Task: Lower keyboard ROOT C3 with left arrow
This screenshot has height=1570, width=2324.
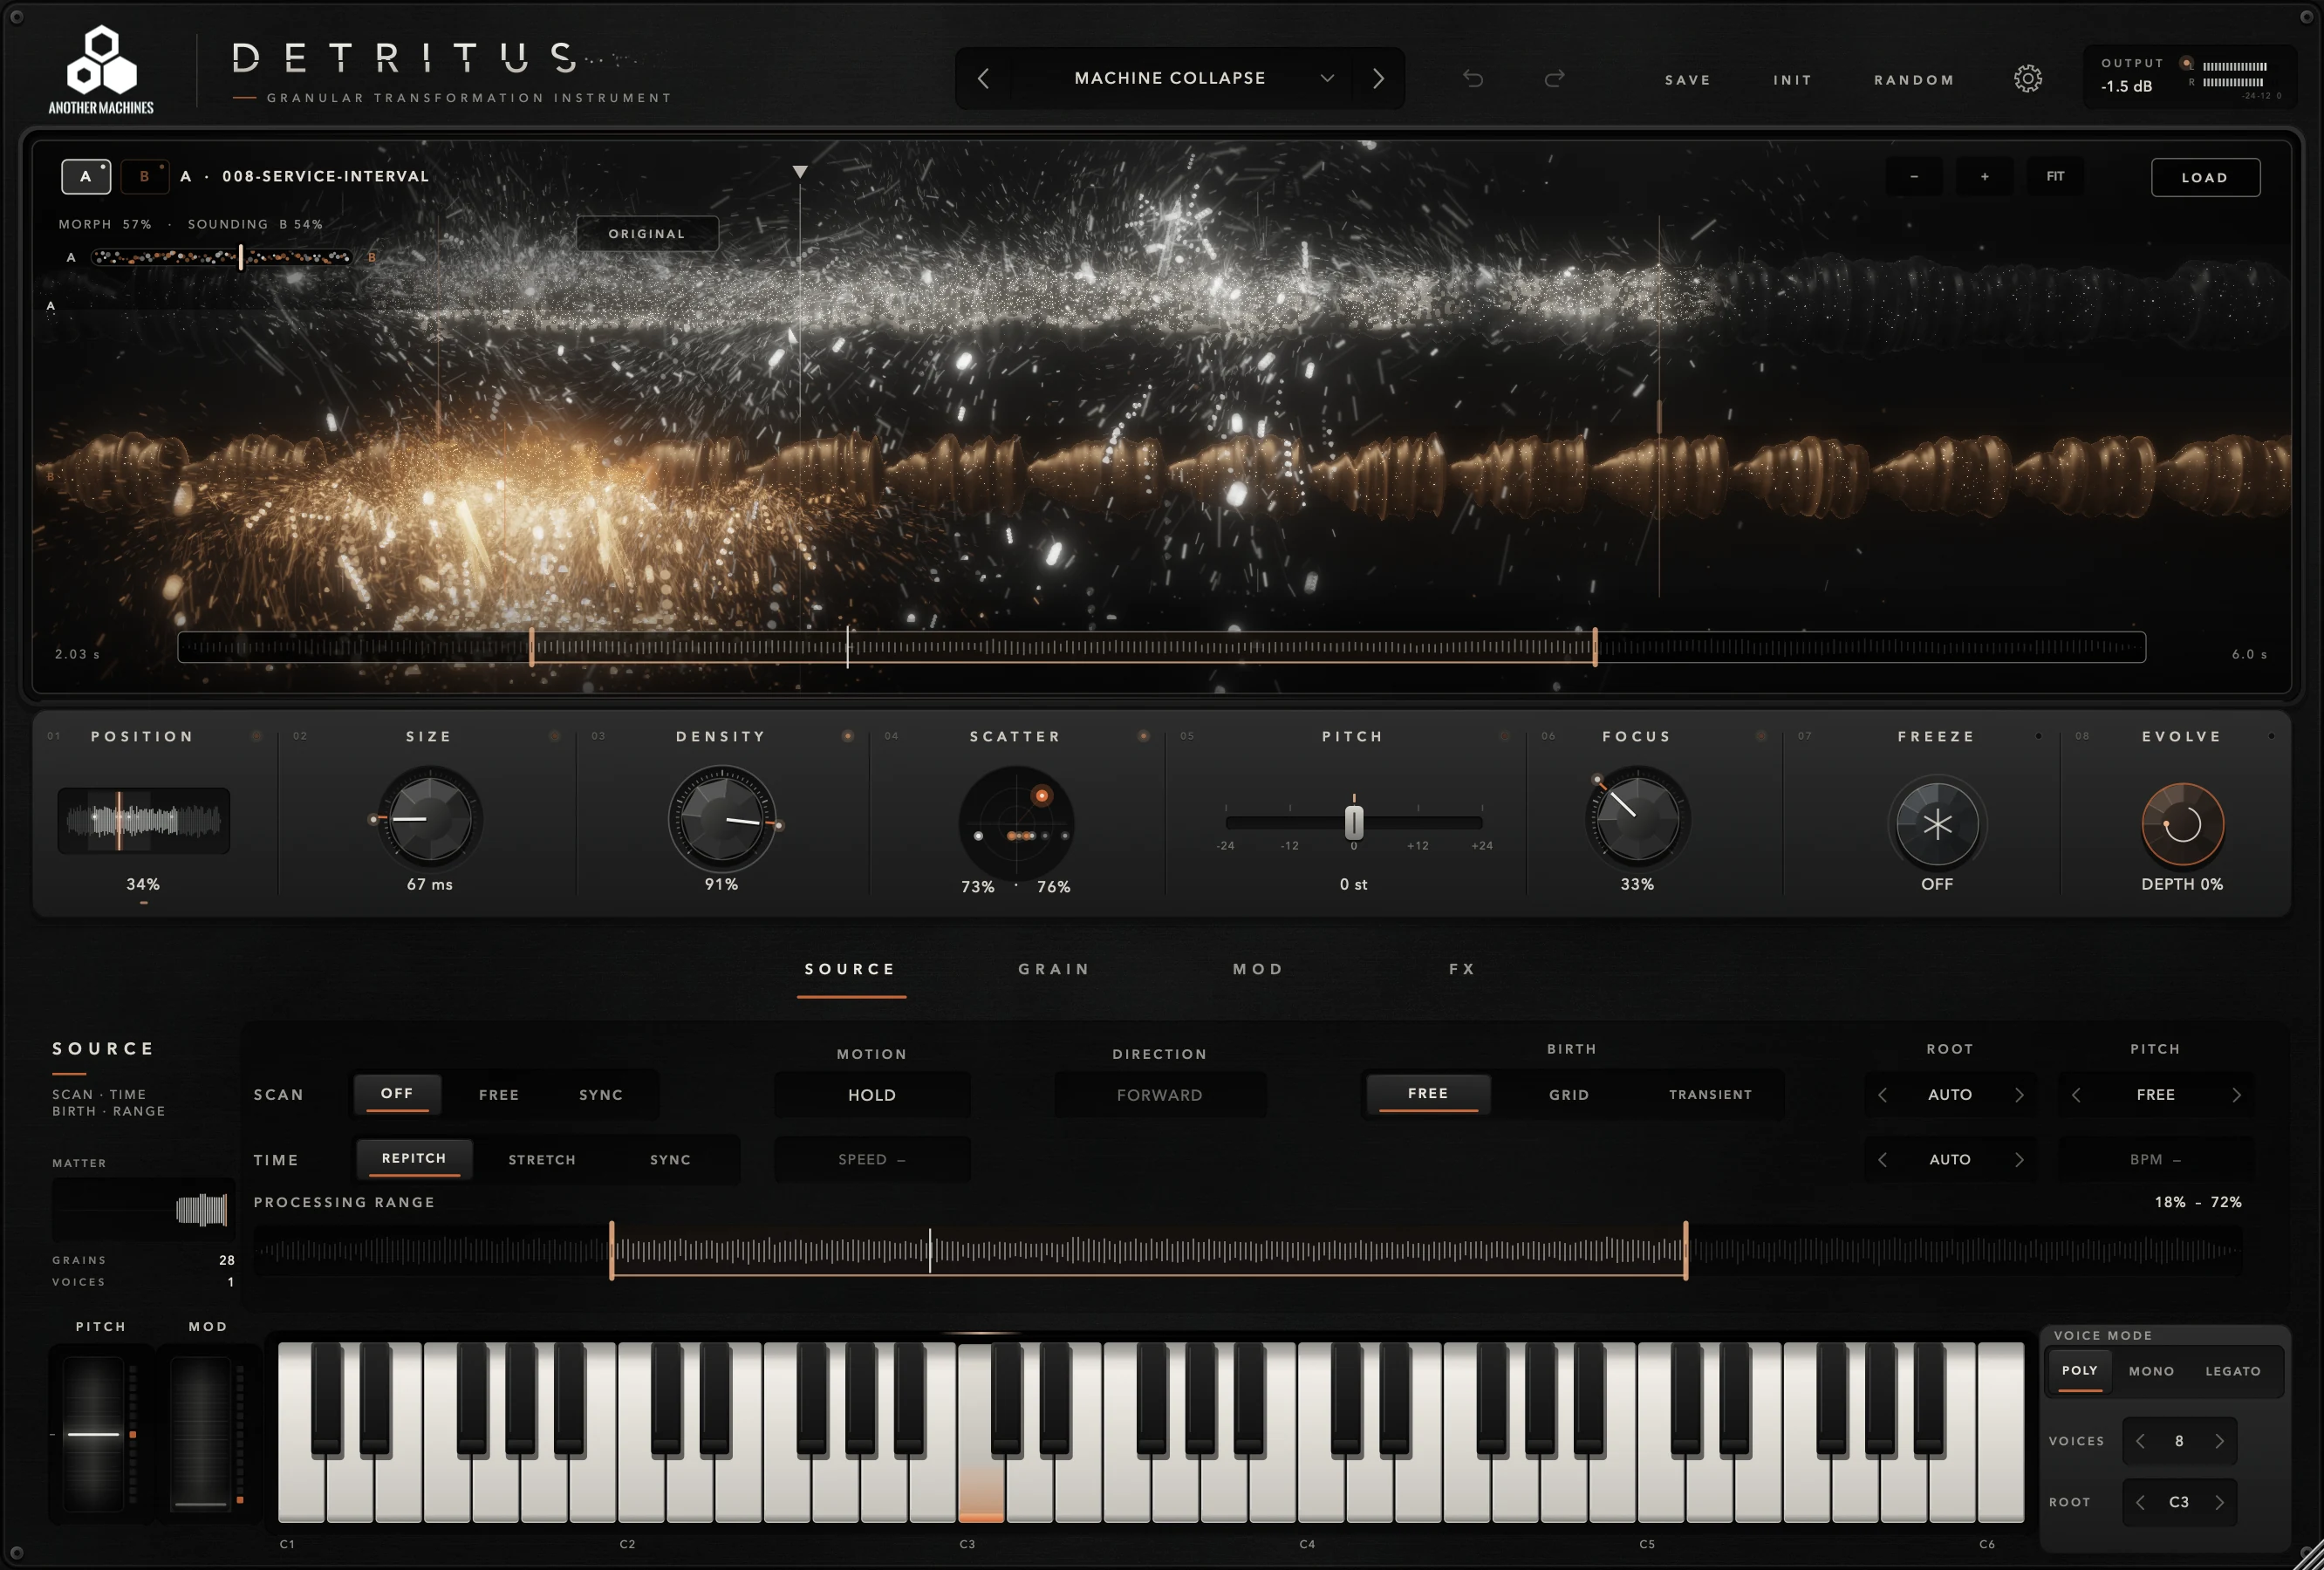Action: click(x=2140, y=1502)
